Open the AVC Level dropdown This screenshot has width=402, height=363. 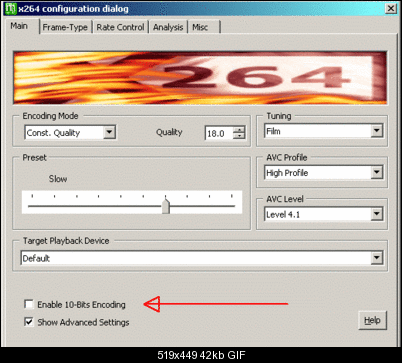(x=376, y=214)
